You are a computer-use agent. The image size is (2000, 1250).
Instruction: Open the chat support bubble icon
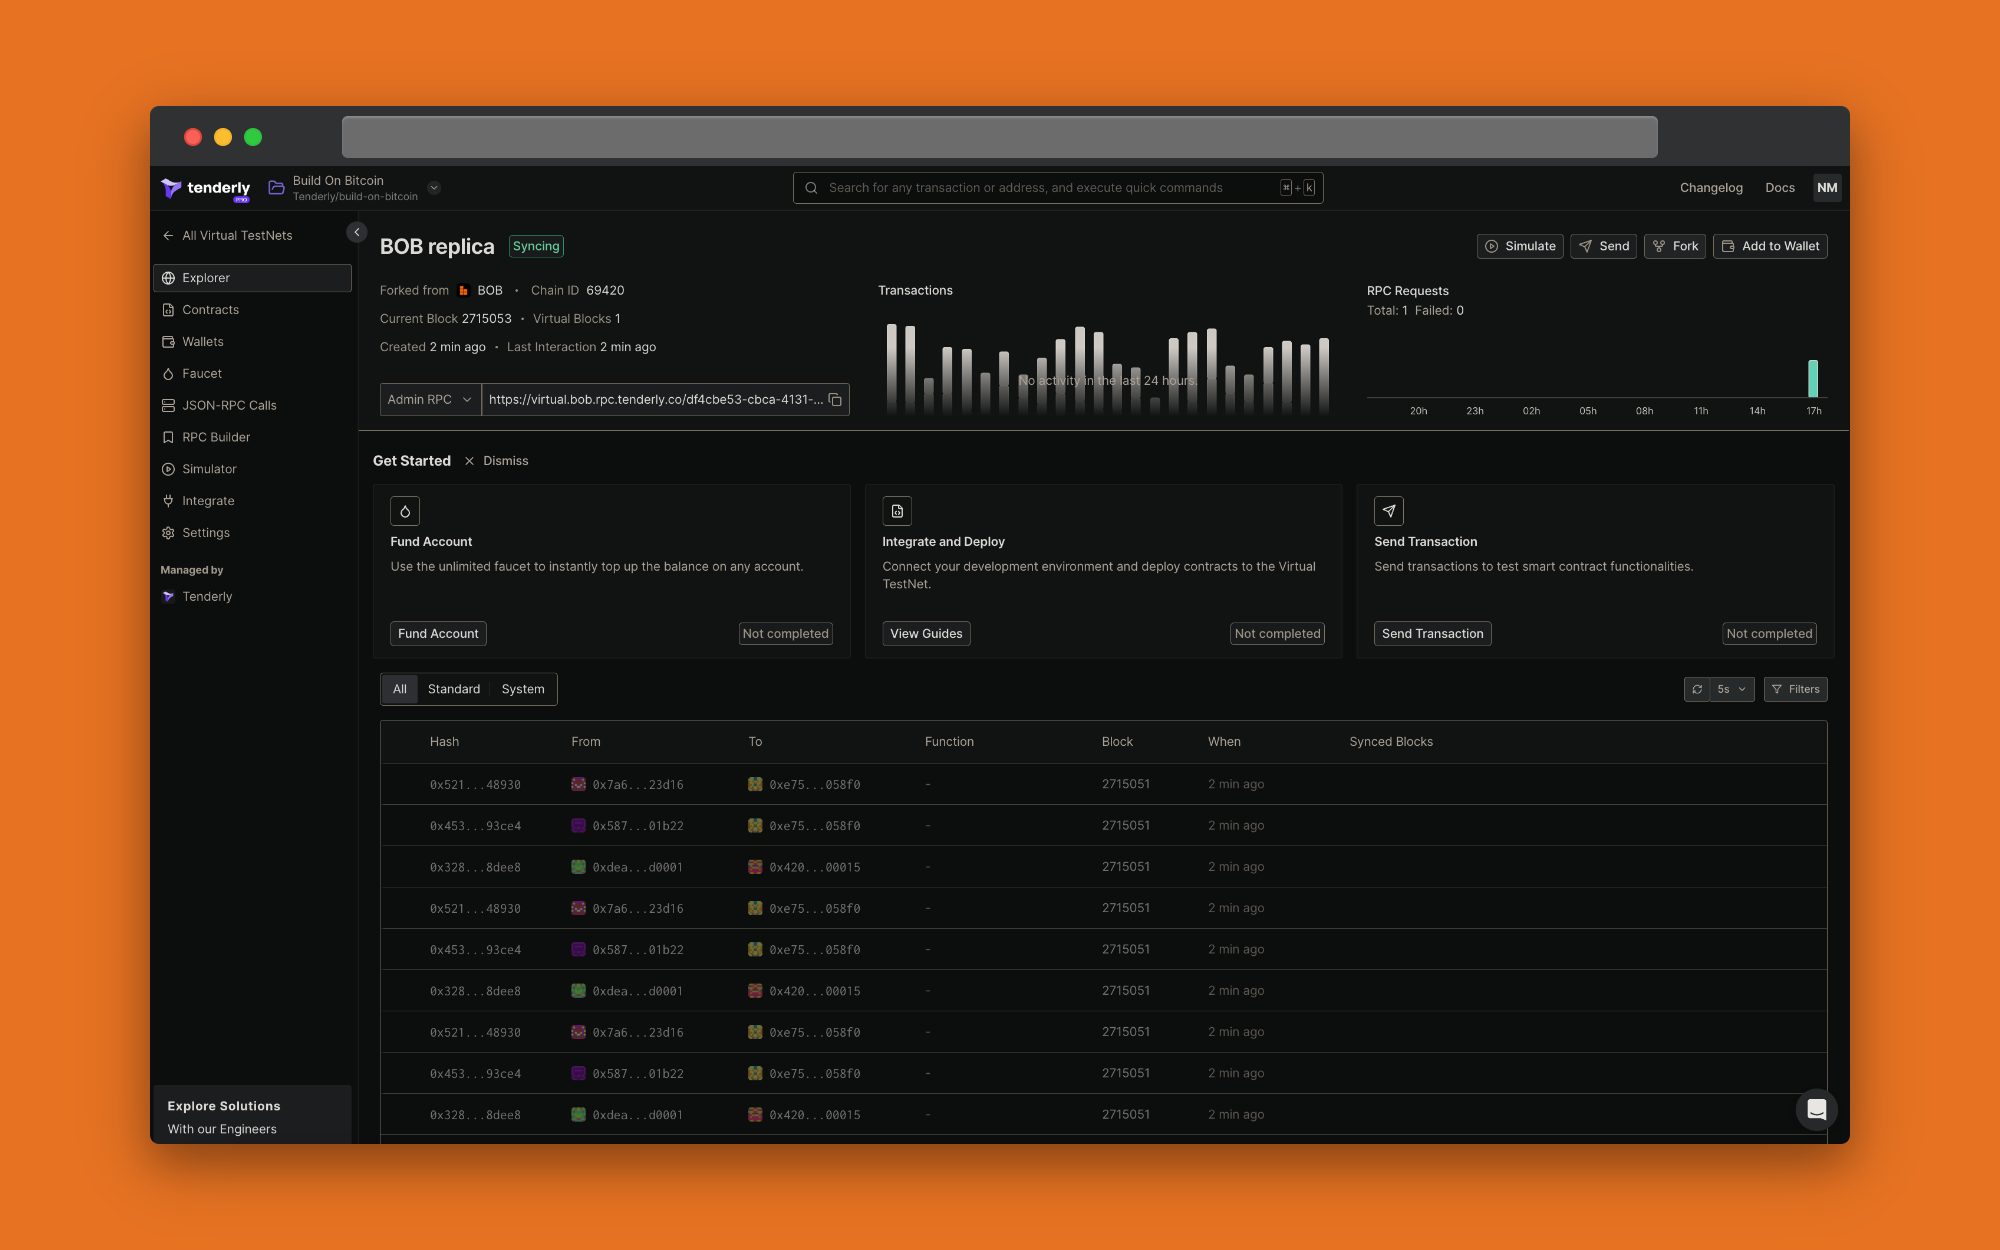point(1816,1109)
